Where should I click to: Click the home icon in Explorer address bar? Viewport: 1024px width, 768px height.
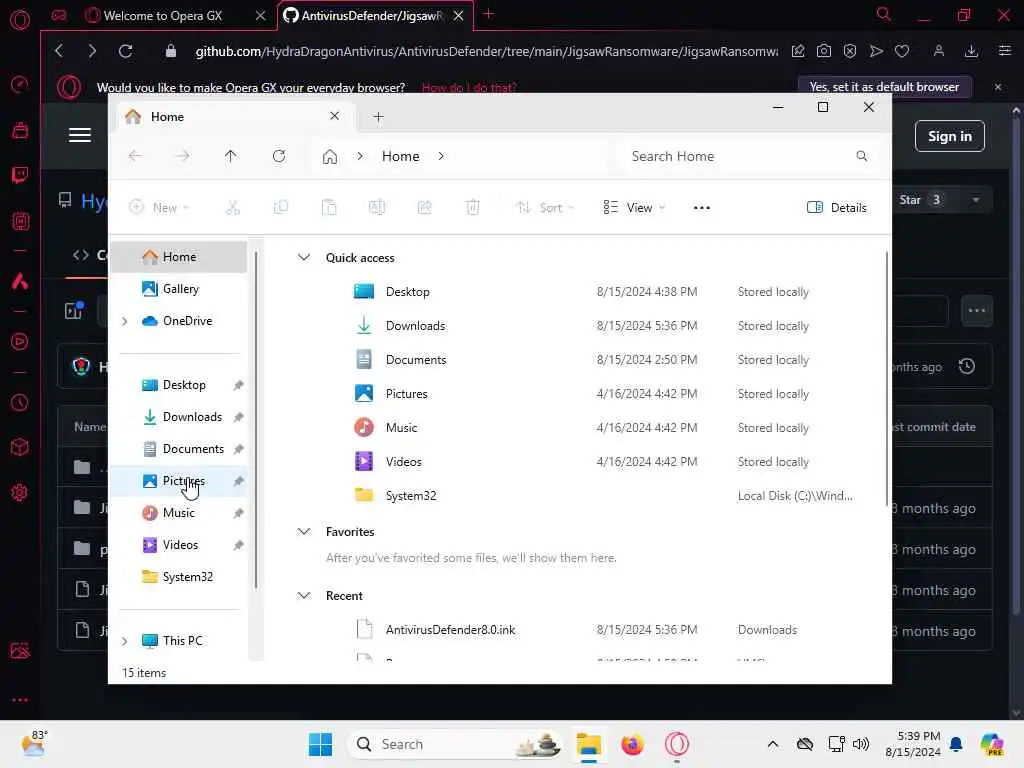click(x=330, y=156)
